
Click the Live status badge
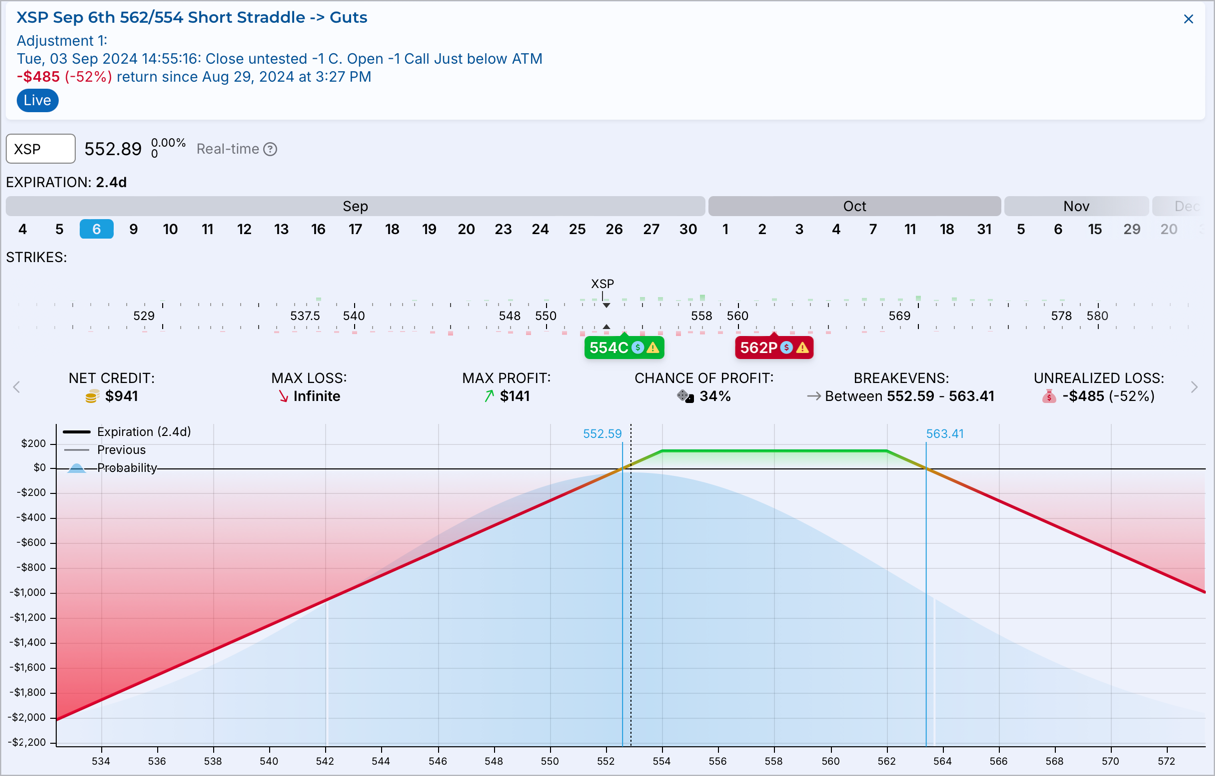coord(37,100)
